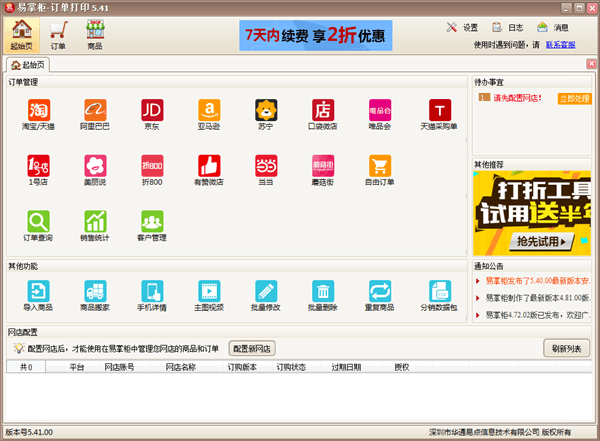
Task: Click the 配置新网店 button
Action: click(x=253, y=348)
